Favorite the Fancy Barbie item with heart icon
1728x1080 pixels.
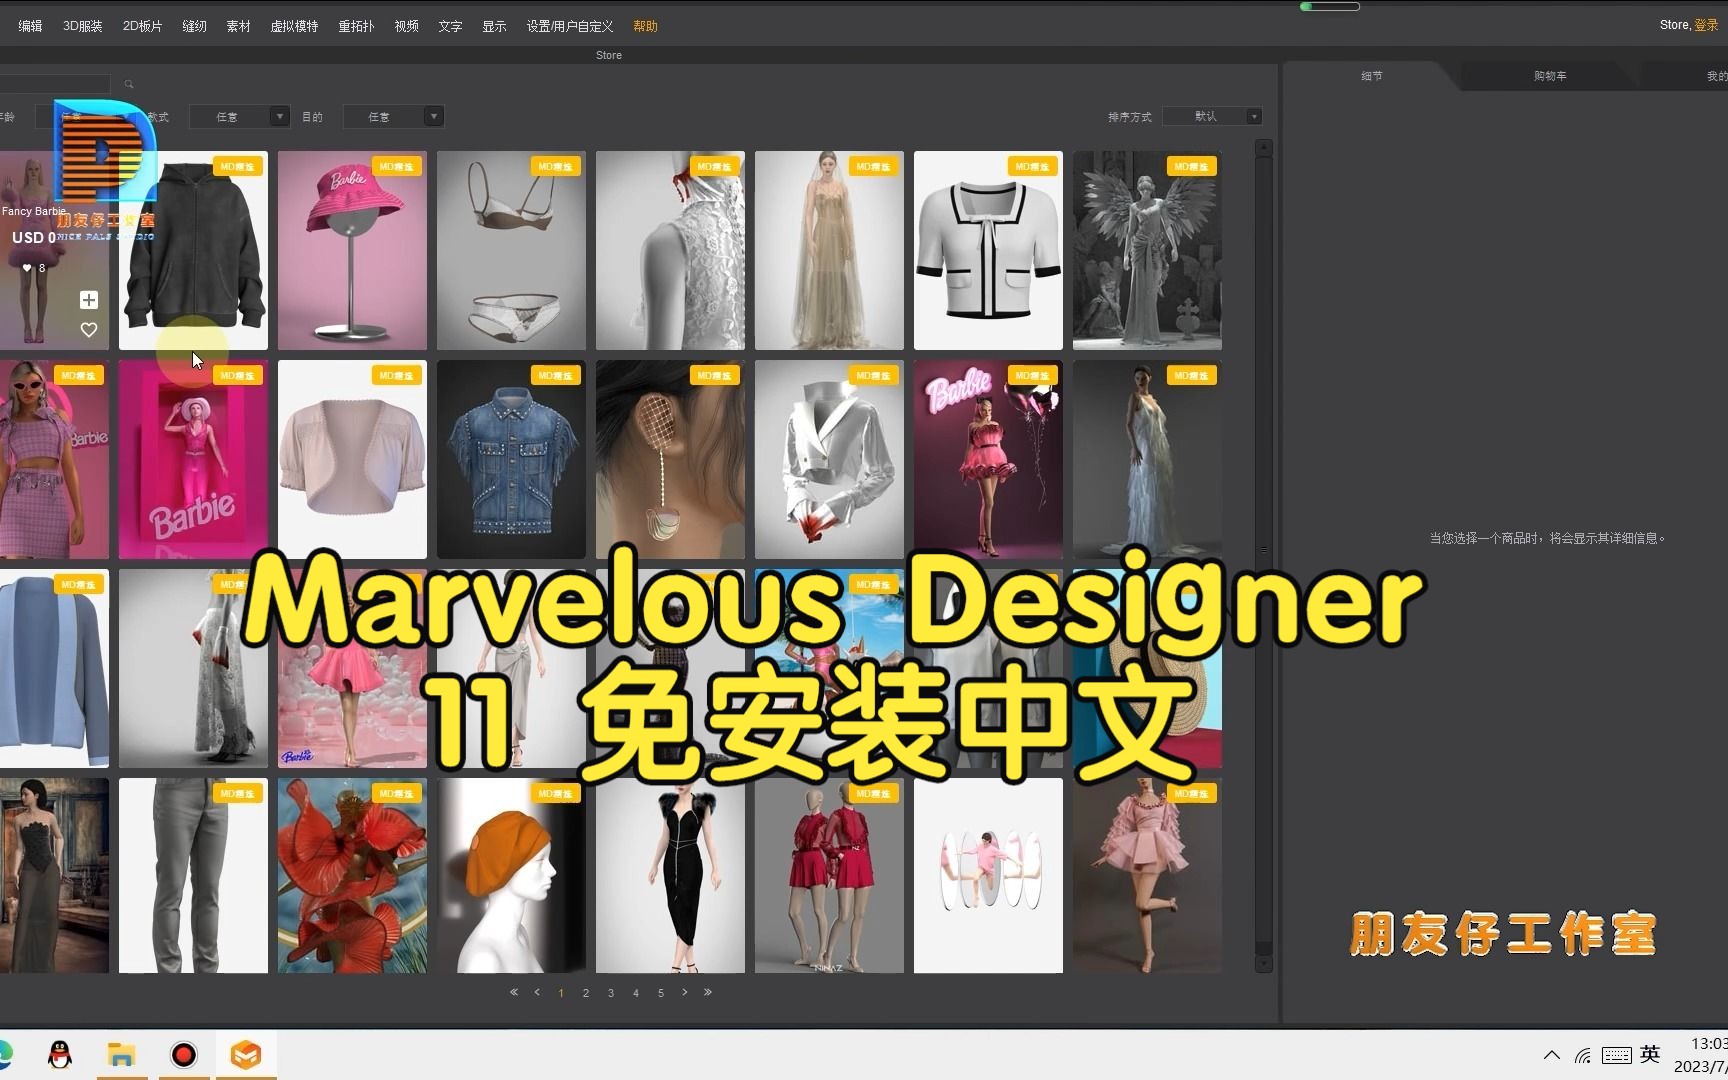(89, 330)
